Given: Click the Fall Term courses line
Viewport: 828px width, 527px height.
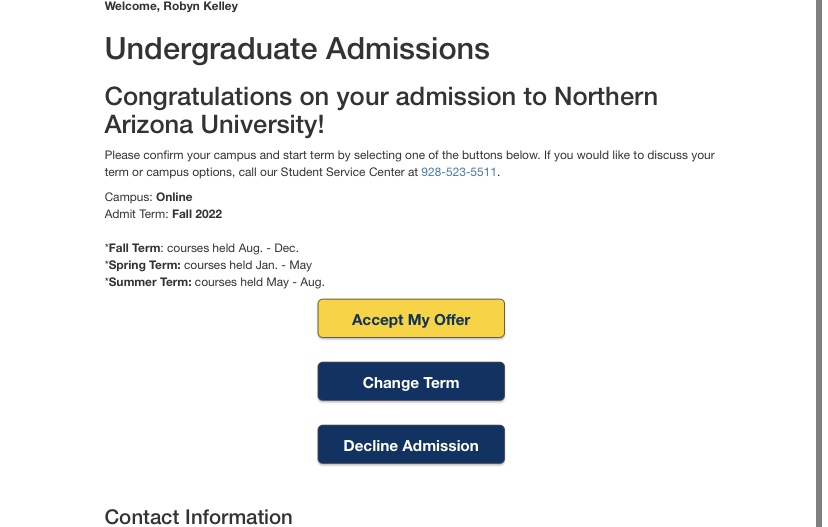Looking at the screenshot, I should click(201, 248).
